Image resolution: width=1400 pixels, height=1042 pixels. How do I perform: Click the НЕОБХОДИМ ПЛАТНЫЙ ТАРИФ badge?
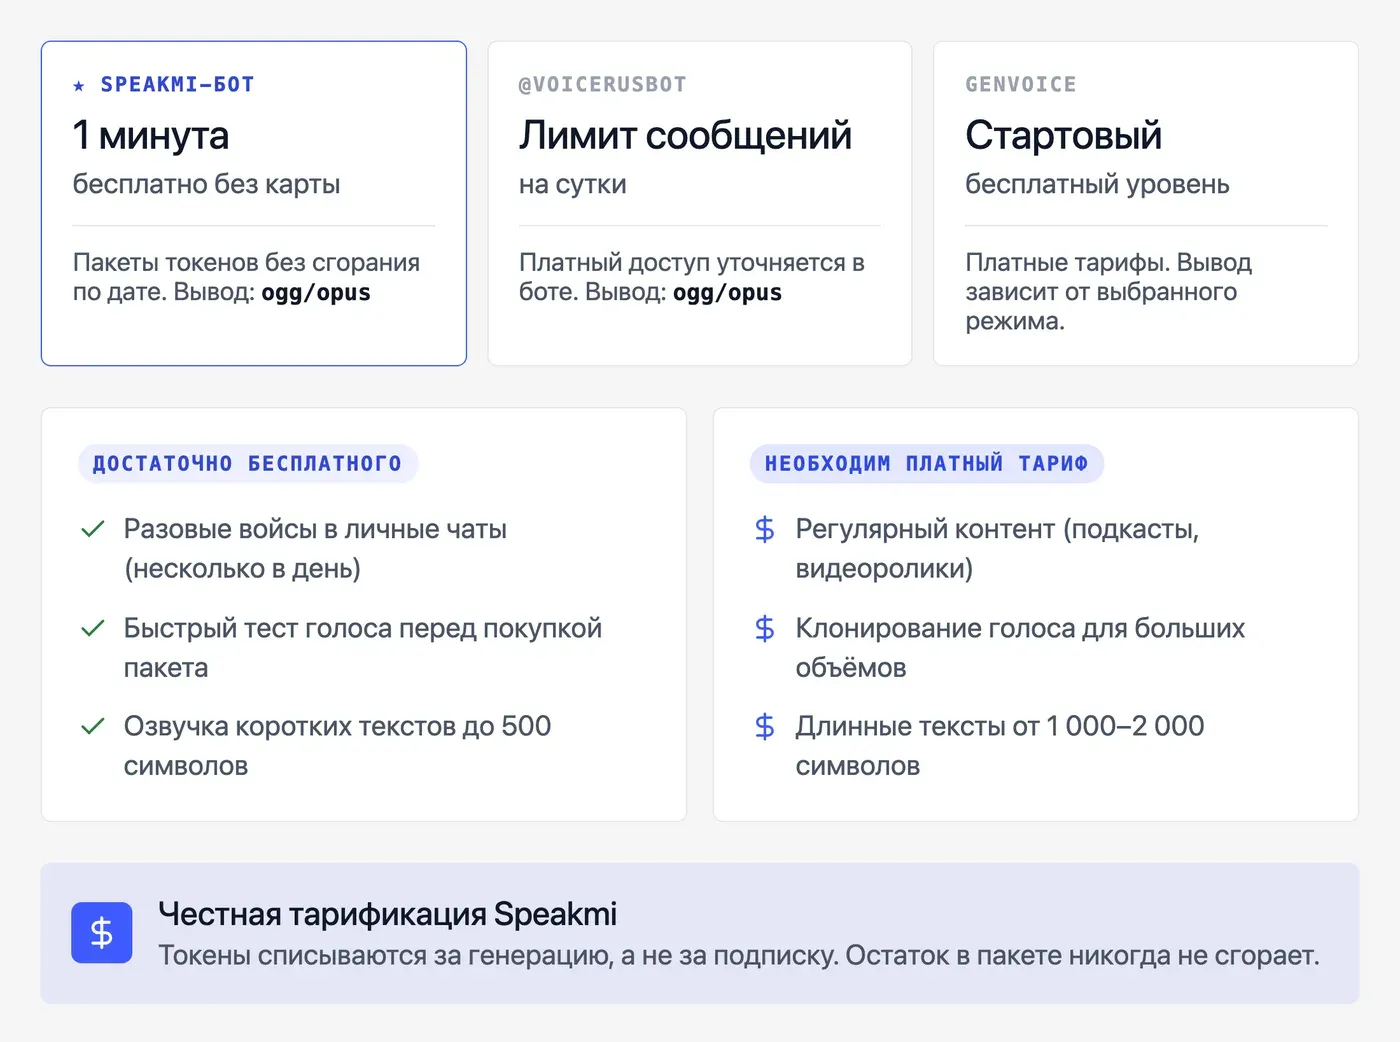(927, 464)
